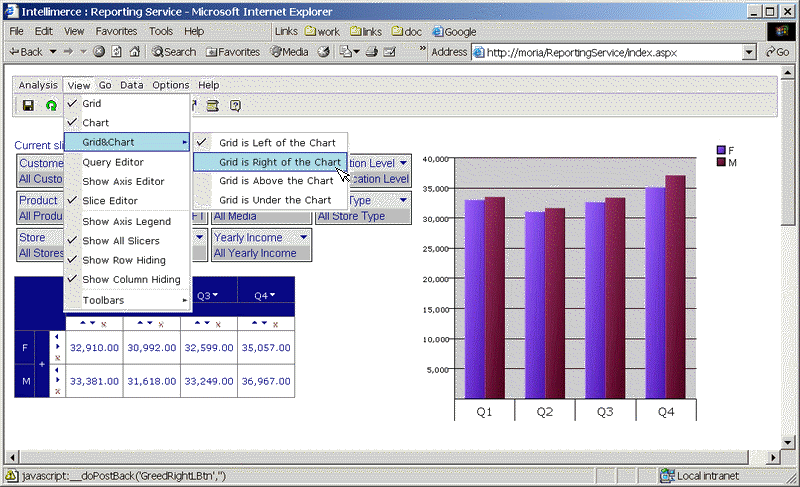Toggle Show Row Hiding option
800x487 pixels.
click(127, 260)
